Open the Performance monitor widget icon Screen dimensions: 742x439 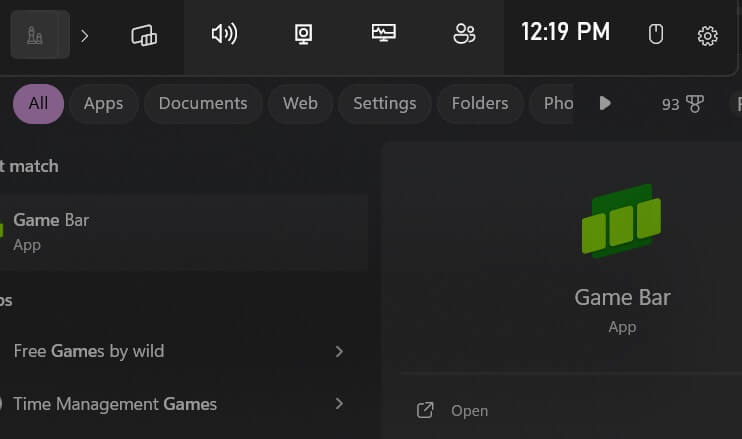[x=384, y=33]
